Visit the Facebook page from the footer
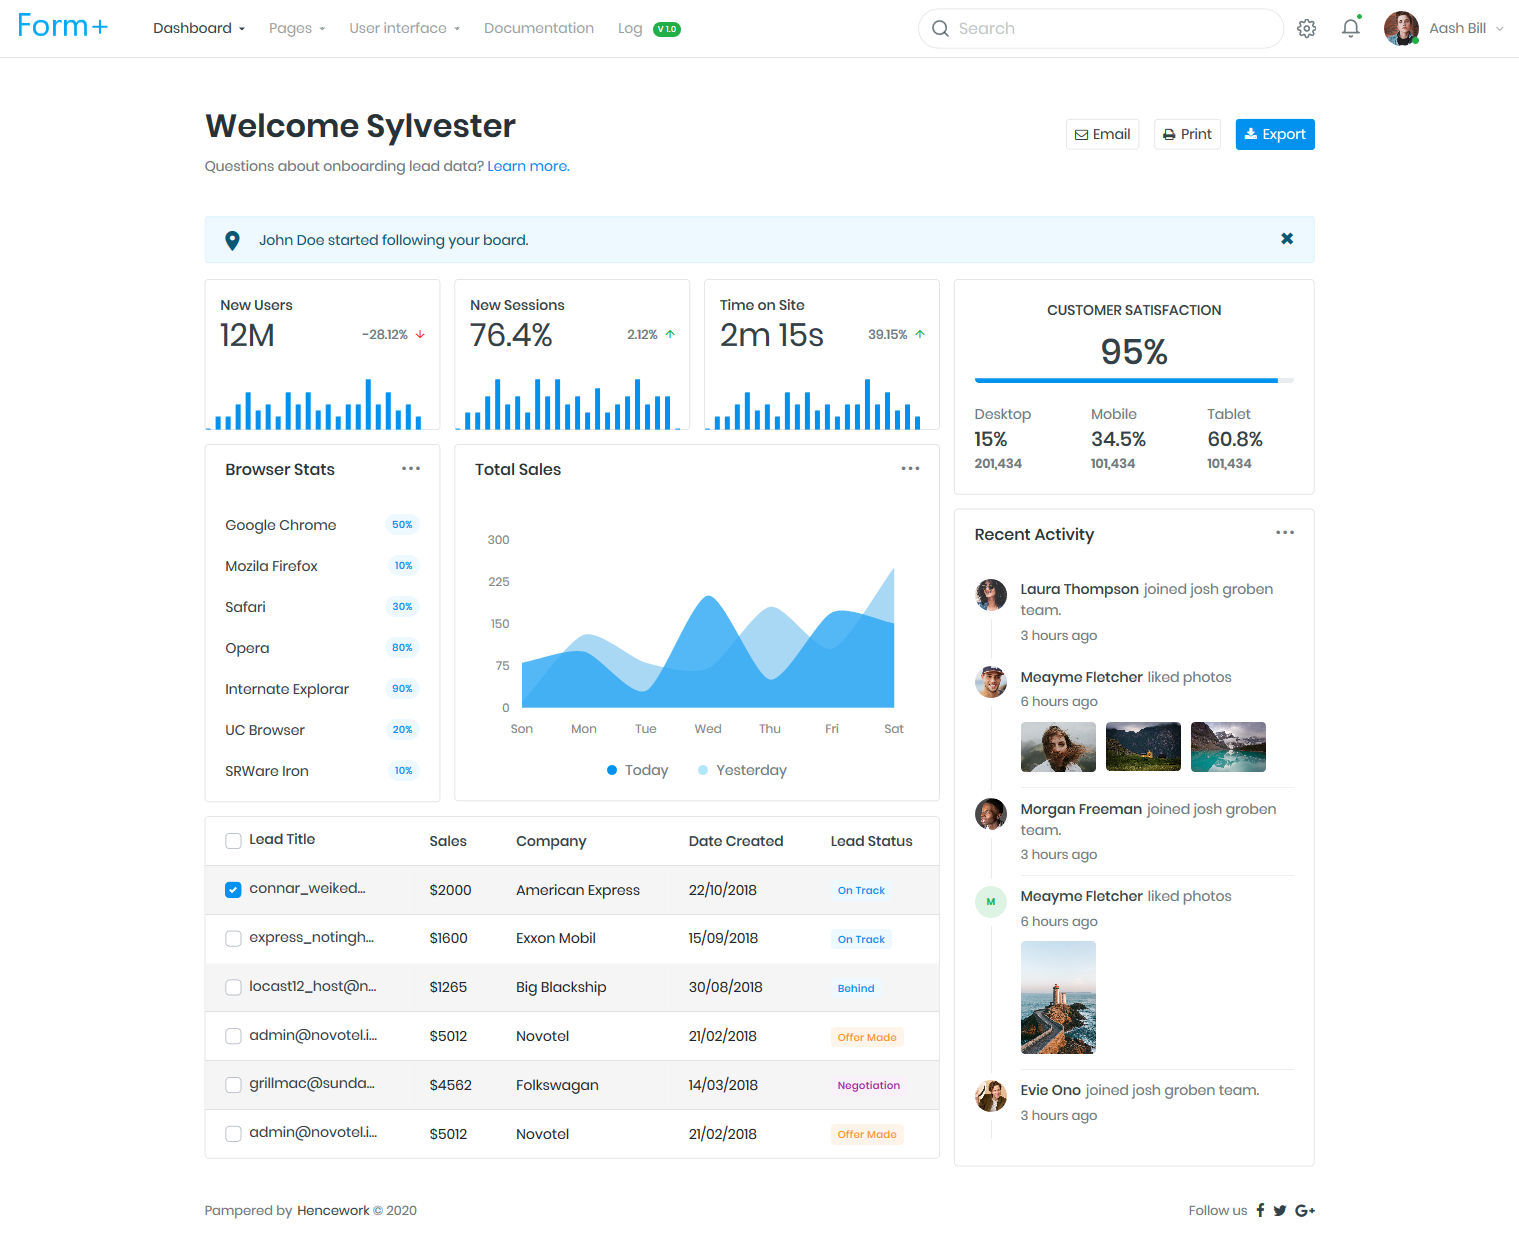Screen dimensions: 1519x1241 [x=1260, y=1210]
